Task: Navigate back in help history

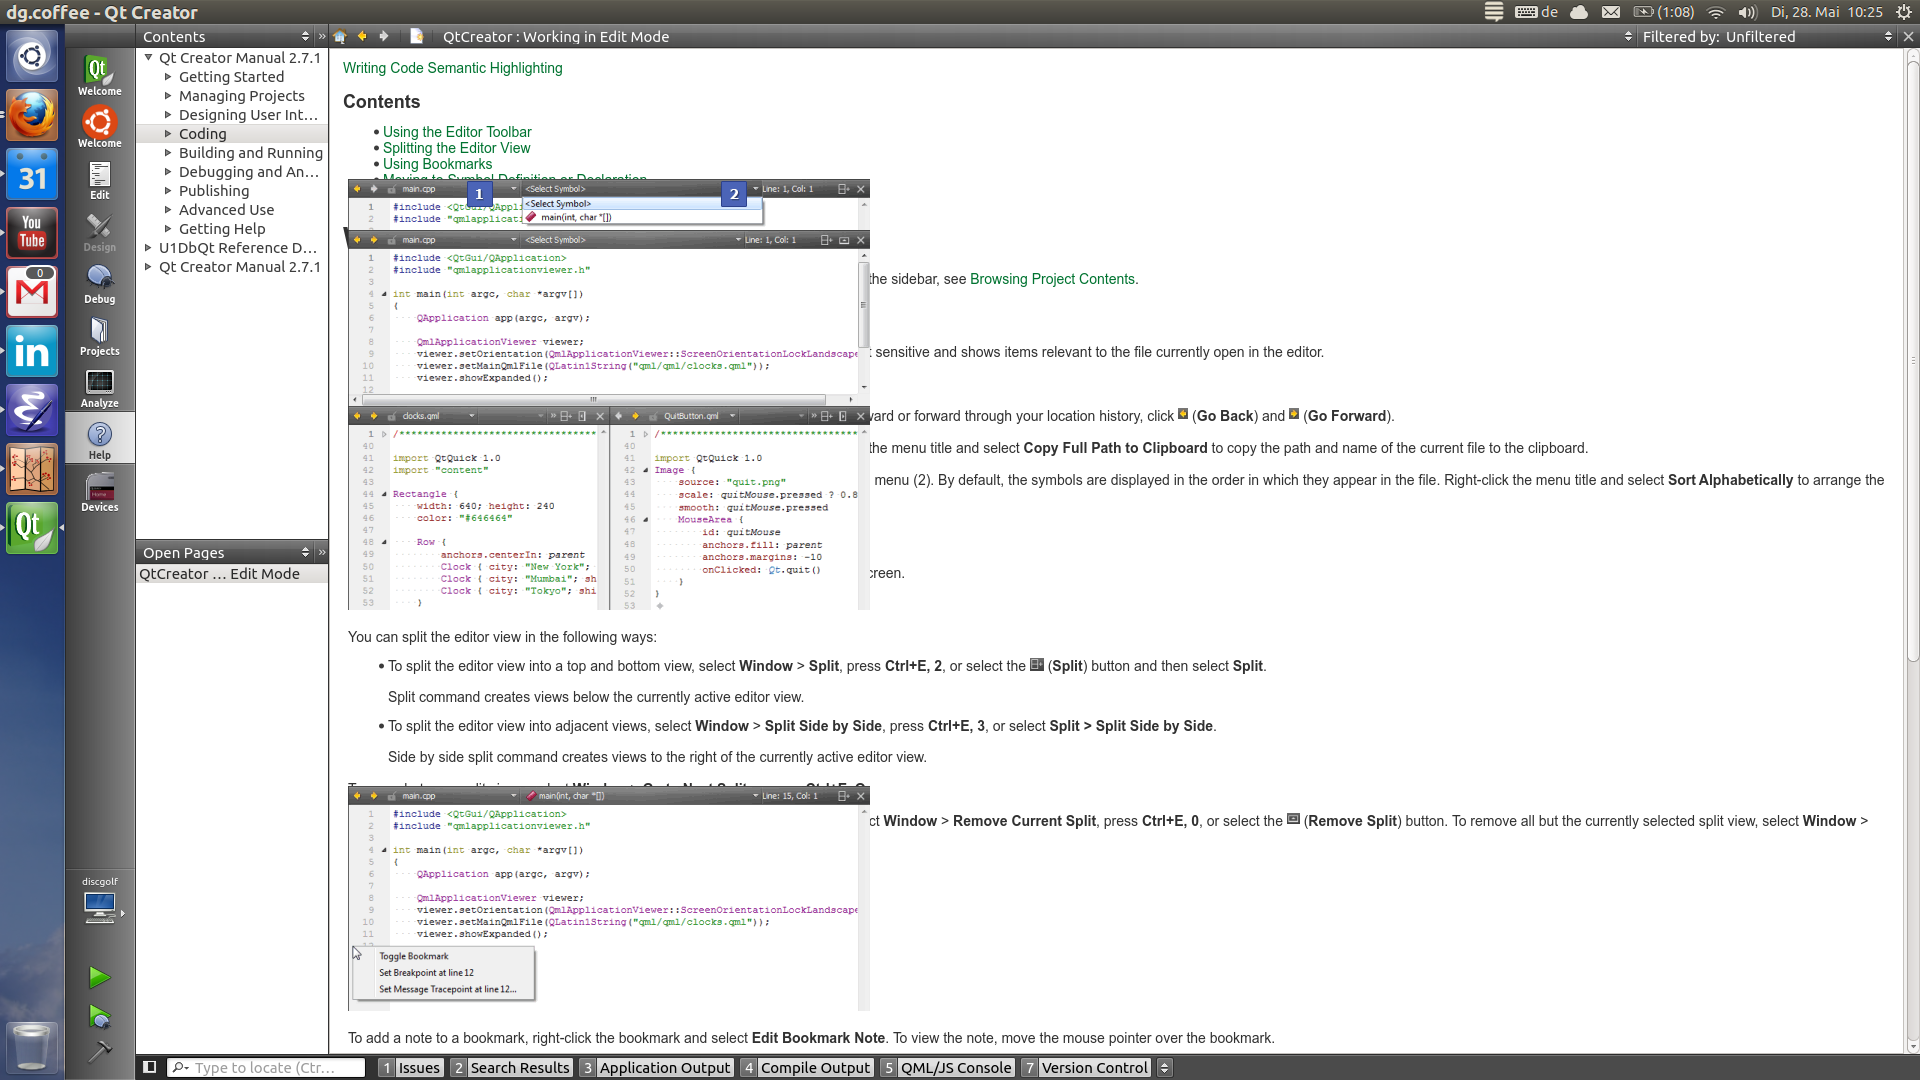Action: coord(362,36)
